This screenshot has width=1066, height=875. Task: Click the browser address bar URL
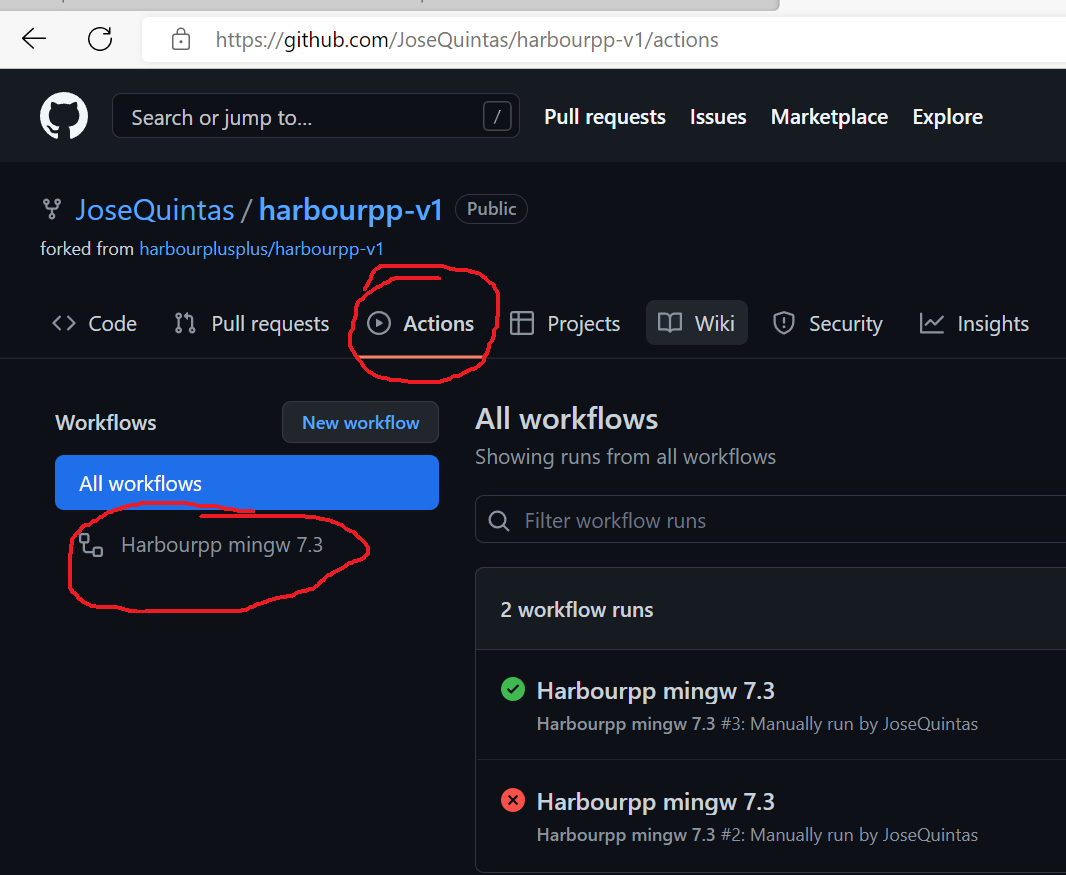467,40
